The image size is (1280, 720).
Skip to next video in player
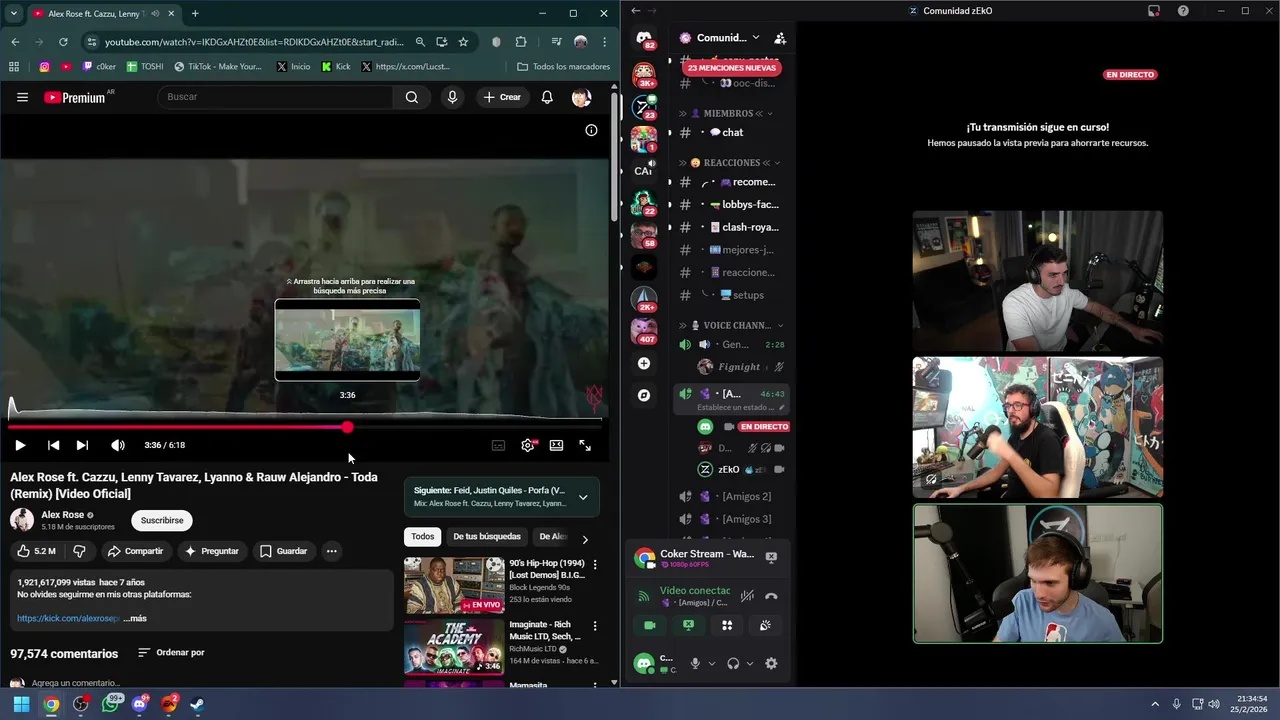[x=82, y=445]
